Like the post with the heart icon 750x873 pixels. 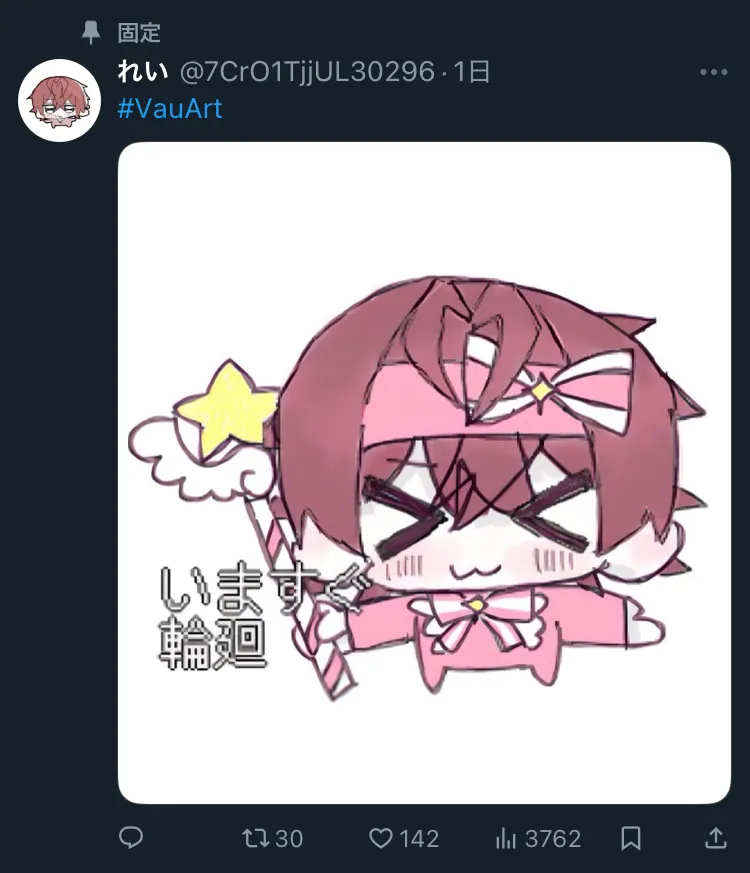click(x=381, y=838)
